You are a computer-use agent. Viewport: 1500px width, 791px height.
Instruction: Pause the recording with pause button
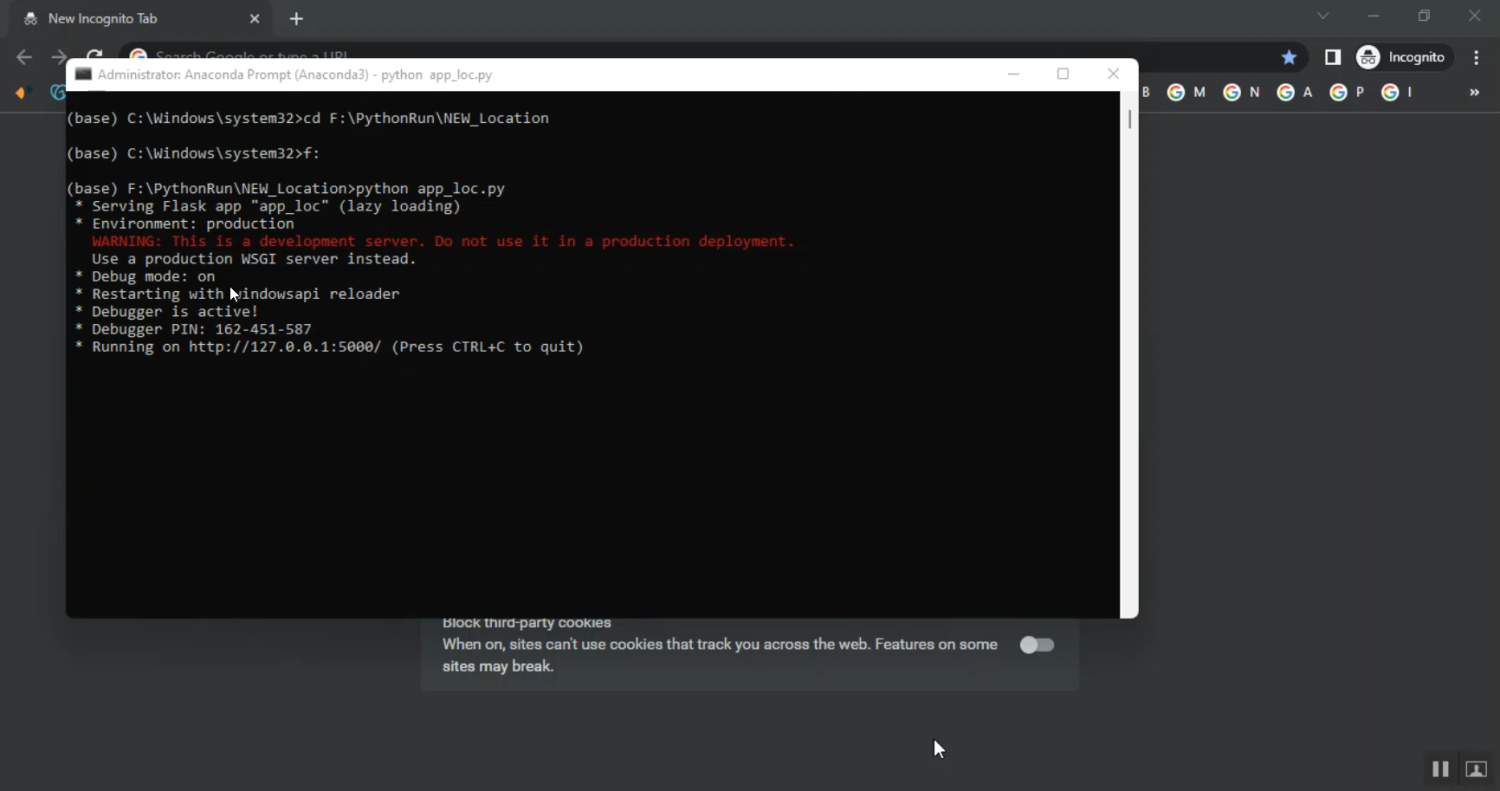pos(1440,769)
